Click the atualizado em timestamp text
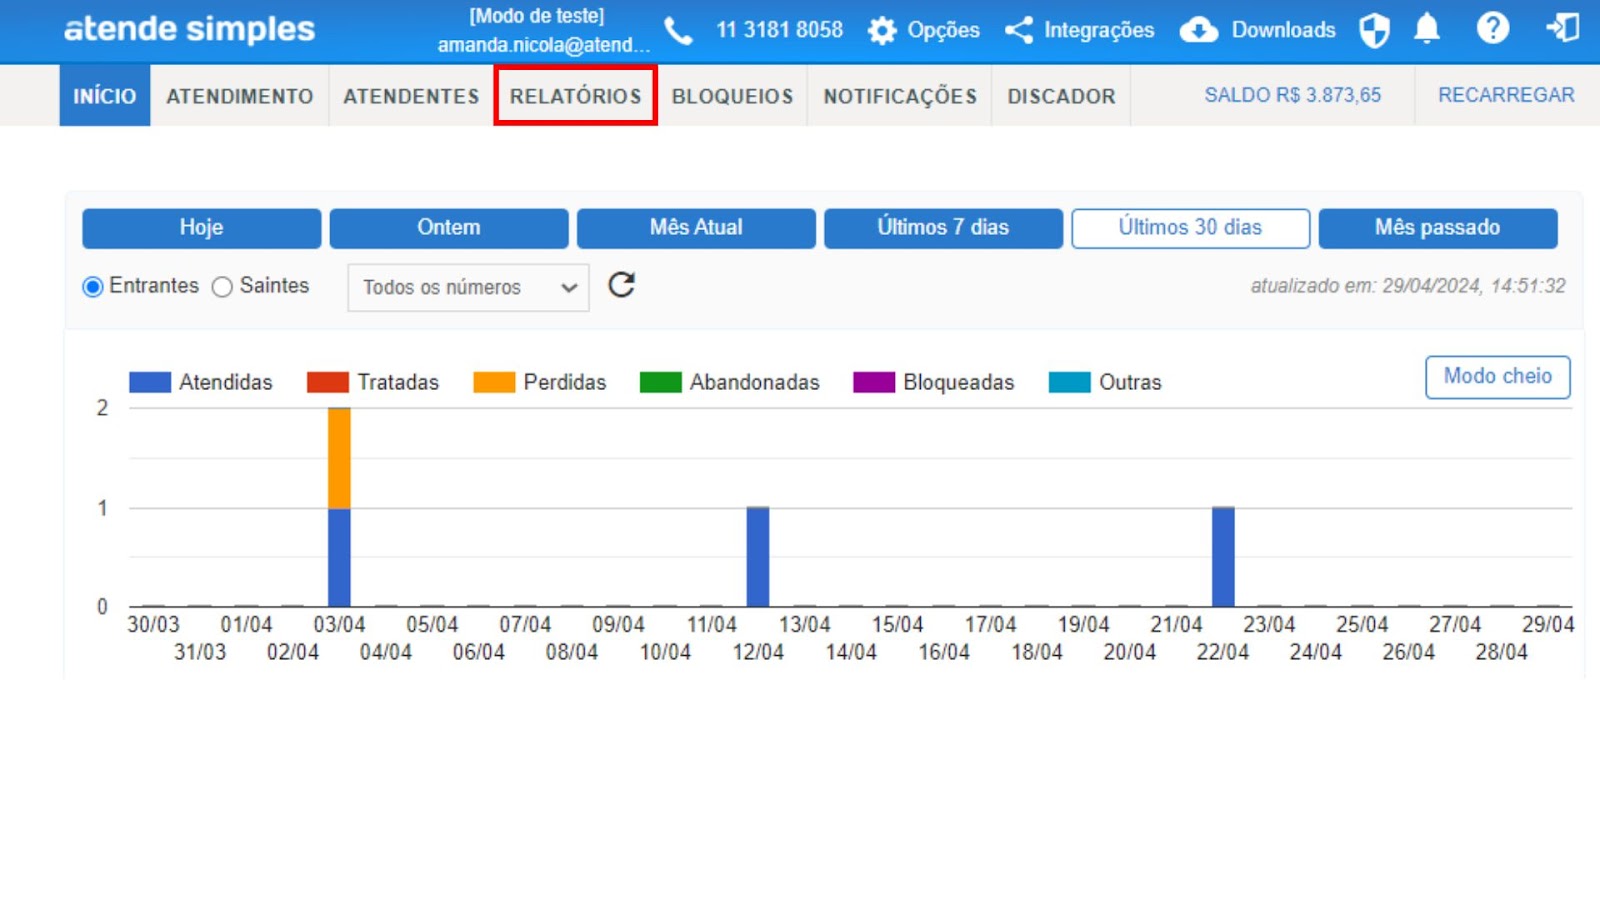Viewport: 1600px width, 900px height. 1408,286
